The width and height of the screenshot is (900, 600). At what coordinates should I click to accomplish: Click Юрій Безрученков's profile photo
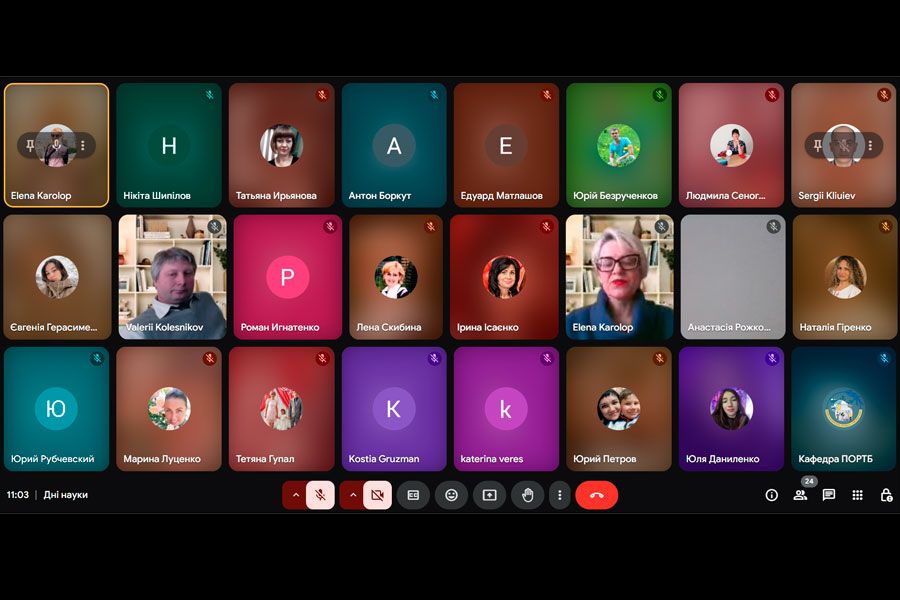pyautogui.click(x=618, y=146)
